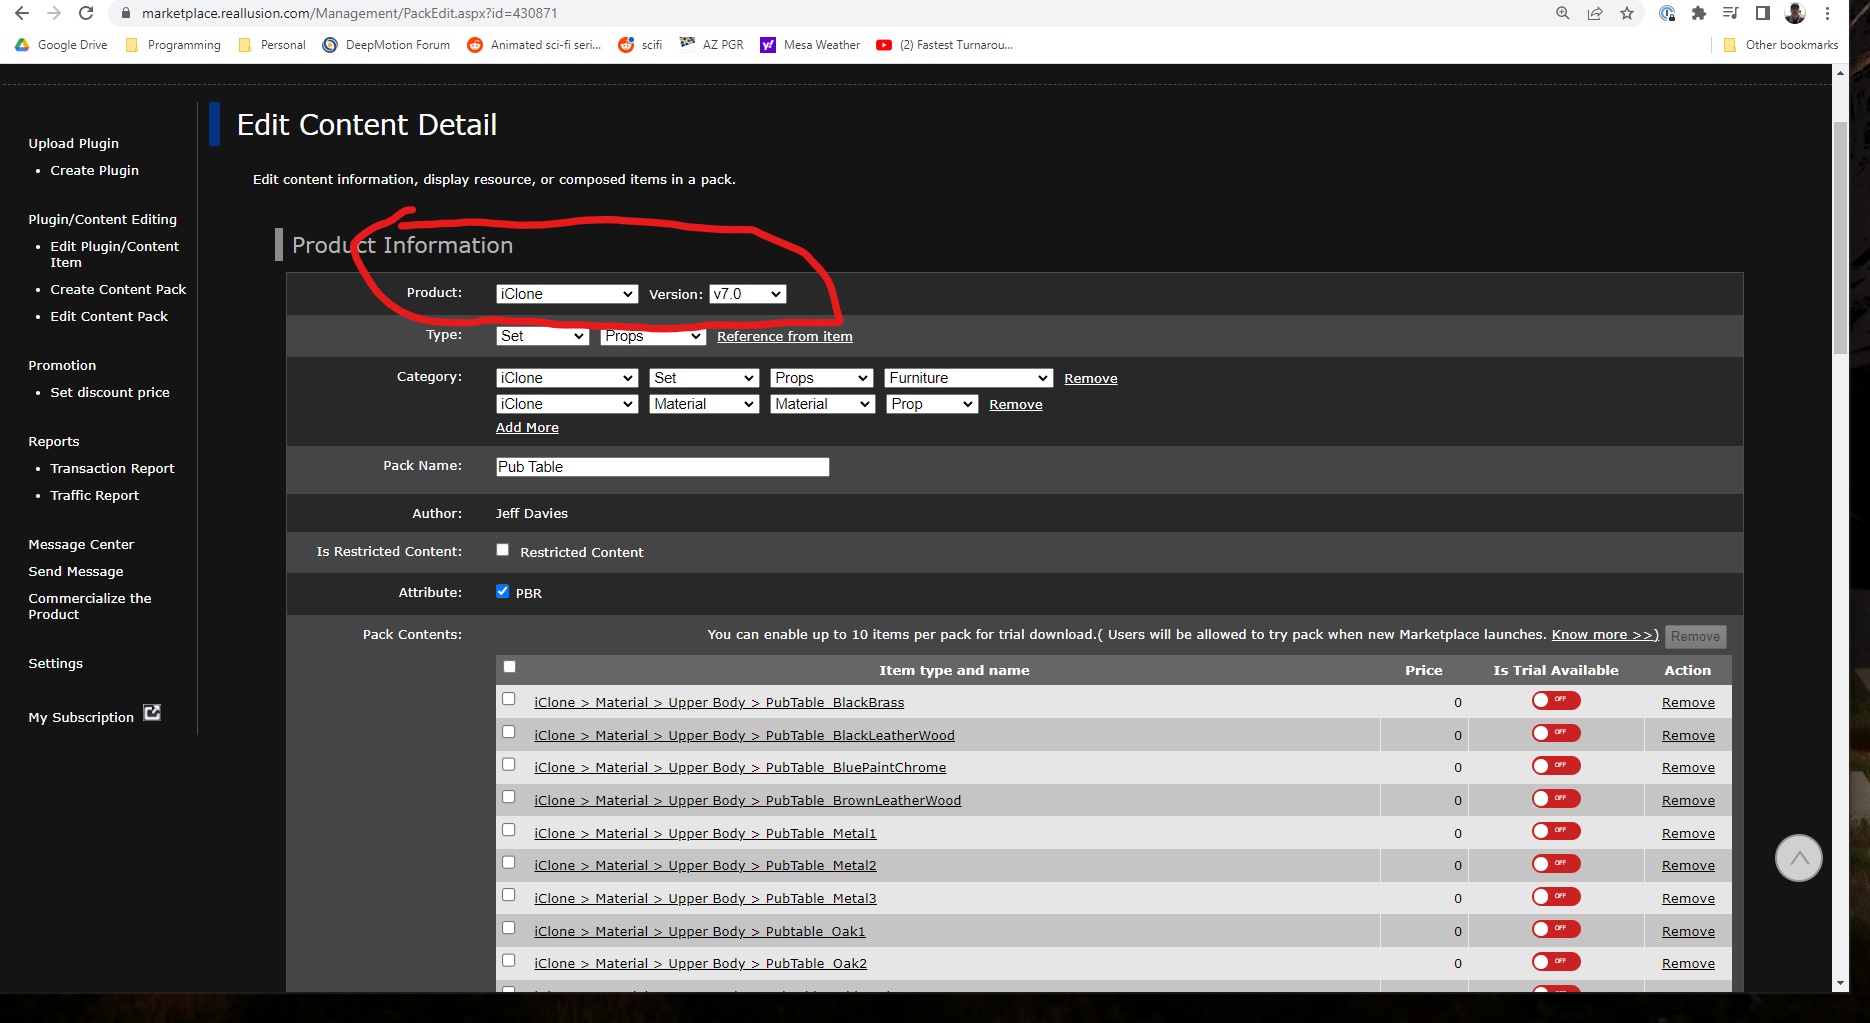This screenshot has height=1023, width=1870.
Task: Open the first Category row Set dropdown
Action: pyautogui.click(x=704, y=378)
